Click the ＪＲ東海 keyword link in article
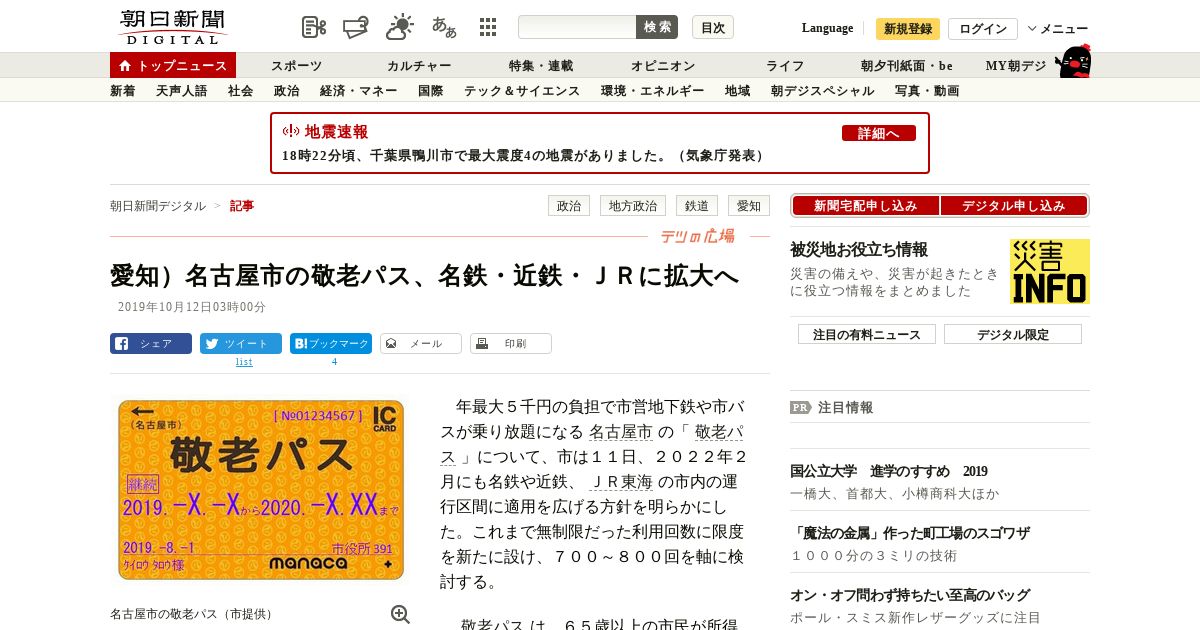The height and width of the screenshot is (630, 1200). pyautogui.click(x=623, y=483)
